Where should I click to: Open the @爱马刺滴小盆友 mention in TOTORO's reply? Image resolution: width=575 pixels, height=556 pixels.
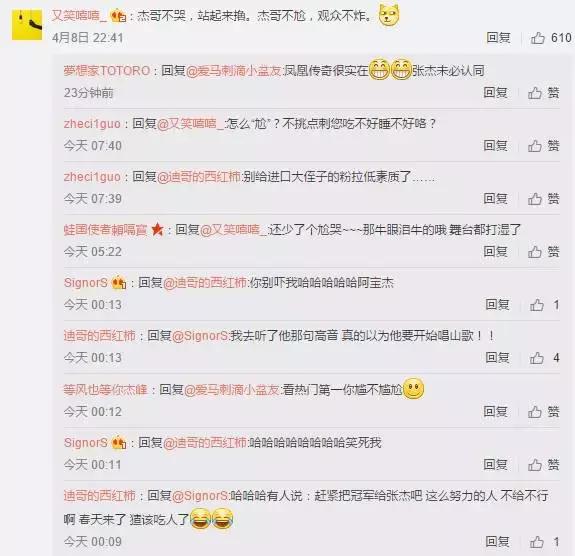pos(234,70)
